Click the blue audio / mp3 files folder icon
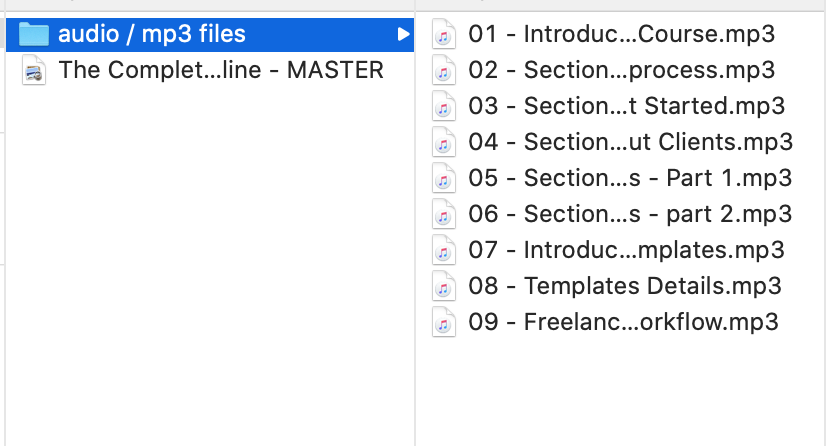 33,35
